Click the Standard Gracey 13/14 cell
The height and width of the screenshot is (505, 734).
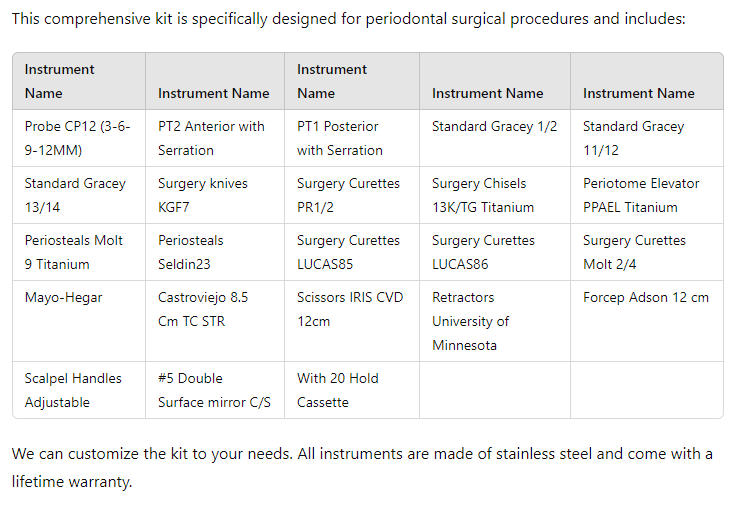click(x=78, y=195)
